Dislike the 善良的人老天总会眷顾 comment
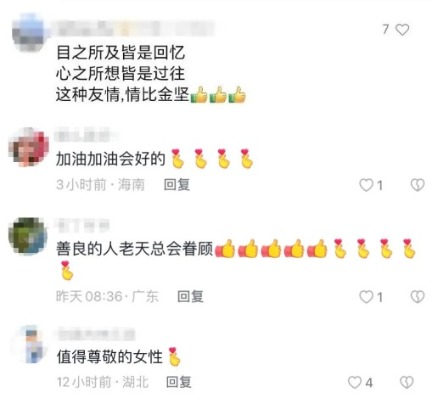The image size is (447, 411). click(x=417, y=297)
